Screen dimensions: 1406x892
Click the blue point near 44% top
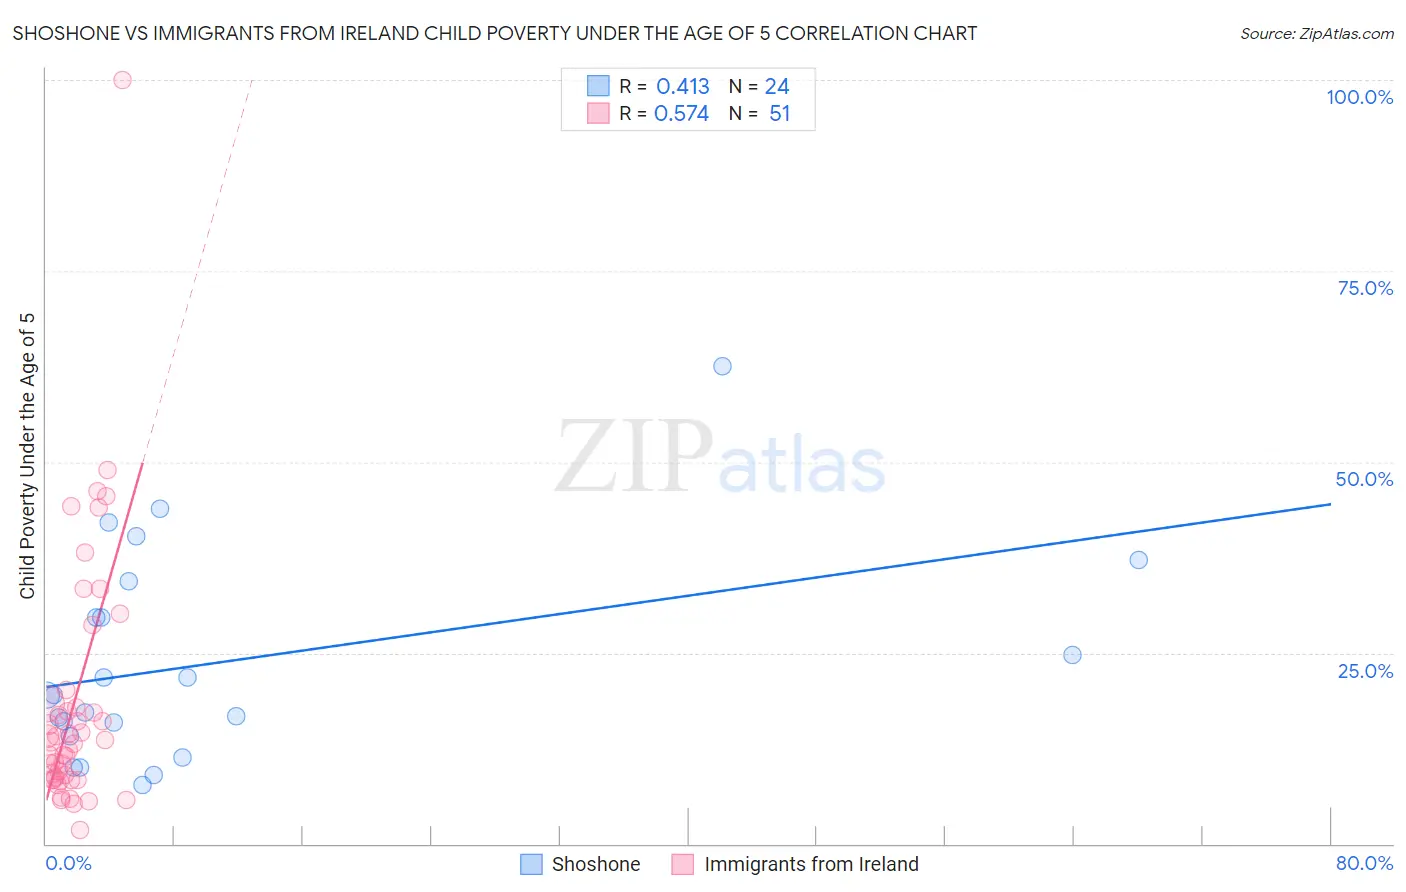pos(159,509)
